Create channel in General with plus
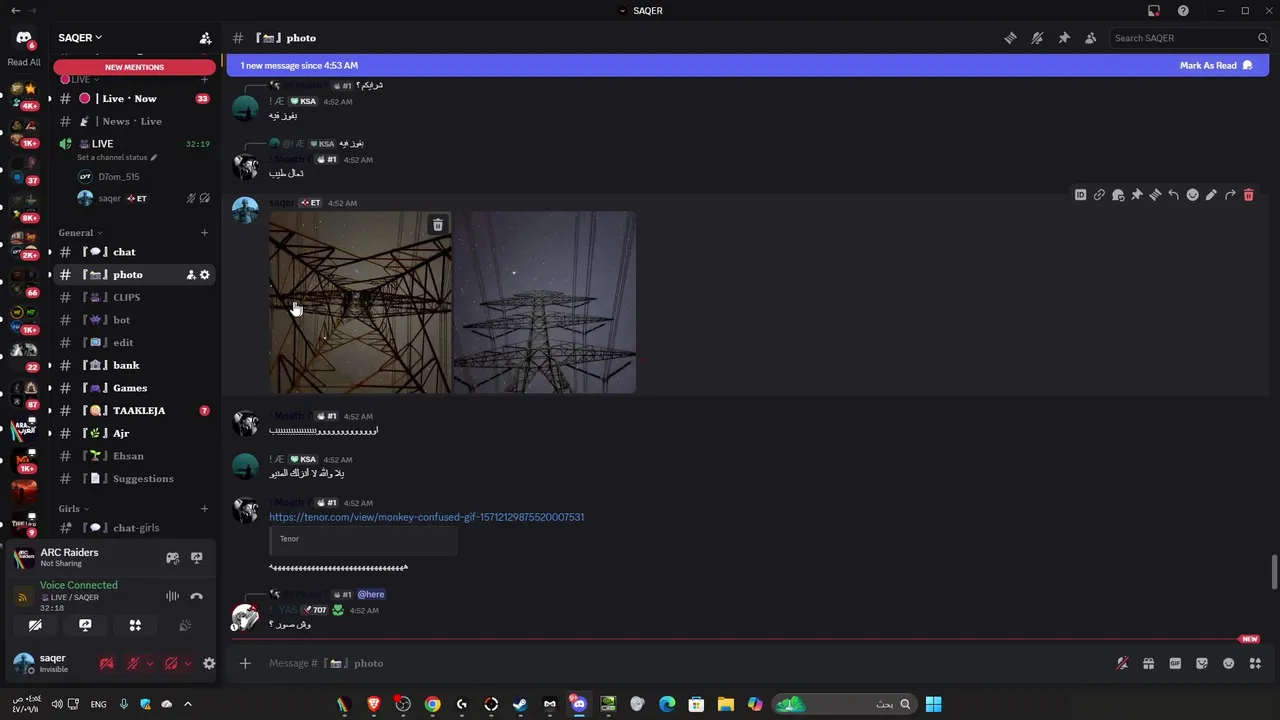The width and height of the screenshot is (1280, 720). coord(204,233)
